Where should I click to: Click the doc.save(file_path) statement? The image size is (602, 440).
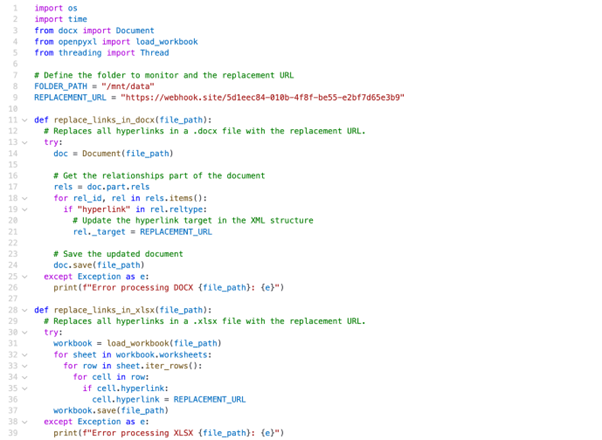[98, 264]
